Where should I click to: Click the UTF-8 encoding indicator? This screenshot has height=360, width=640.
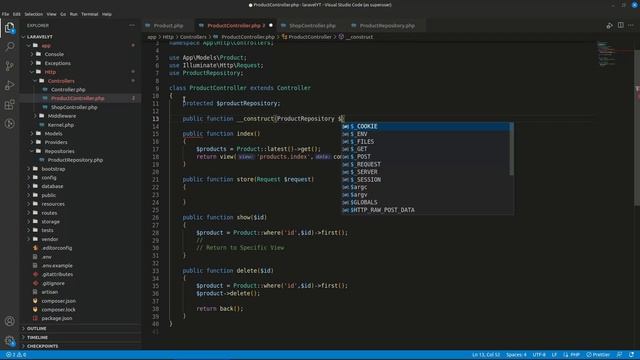(x=539, y=355)
